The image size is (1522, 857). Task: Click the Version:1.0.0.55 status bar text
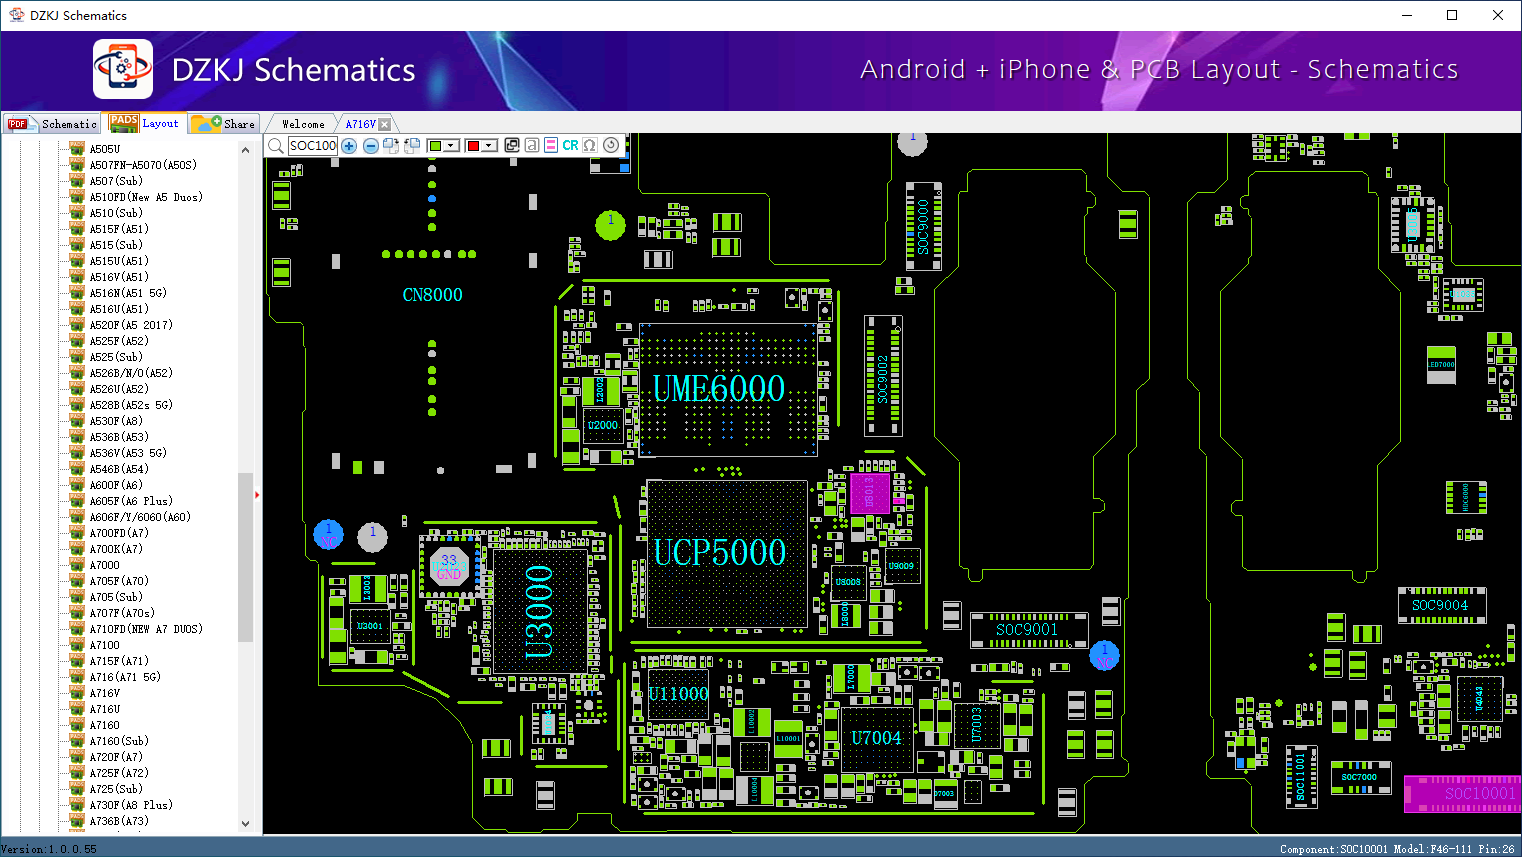(49, 849)
